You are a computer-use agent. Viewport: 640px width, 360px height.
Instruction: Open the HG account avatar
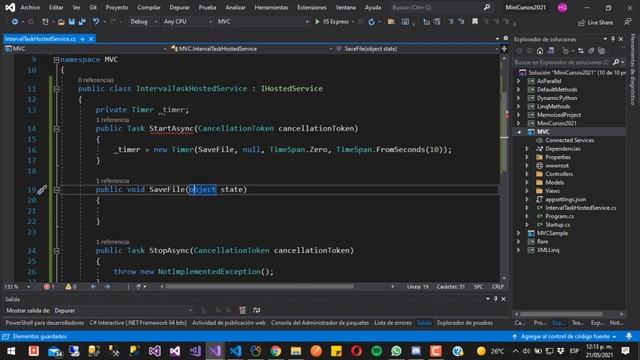pos(562,7)
